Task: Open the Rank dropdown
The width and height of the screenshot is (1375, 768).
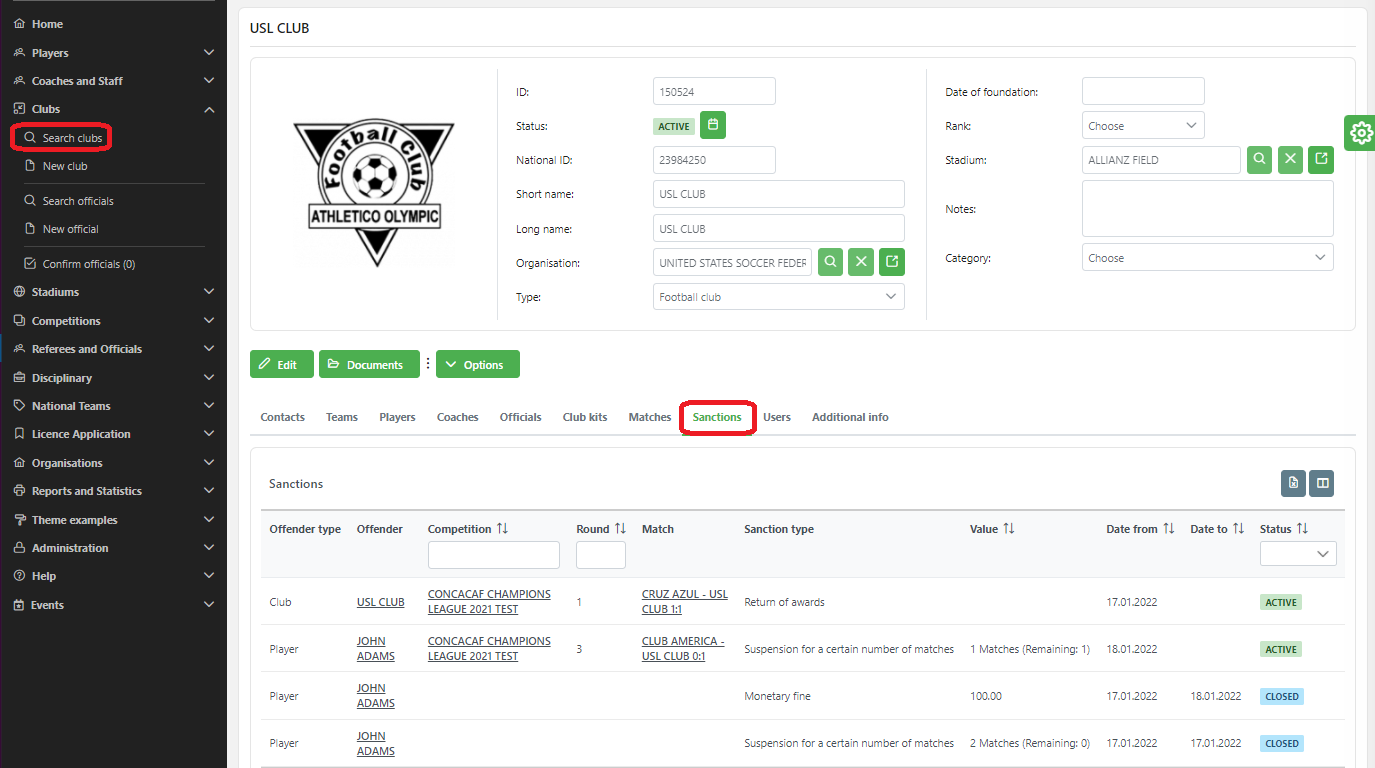Action: coord(1143,126)
